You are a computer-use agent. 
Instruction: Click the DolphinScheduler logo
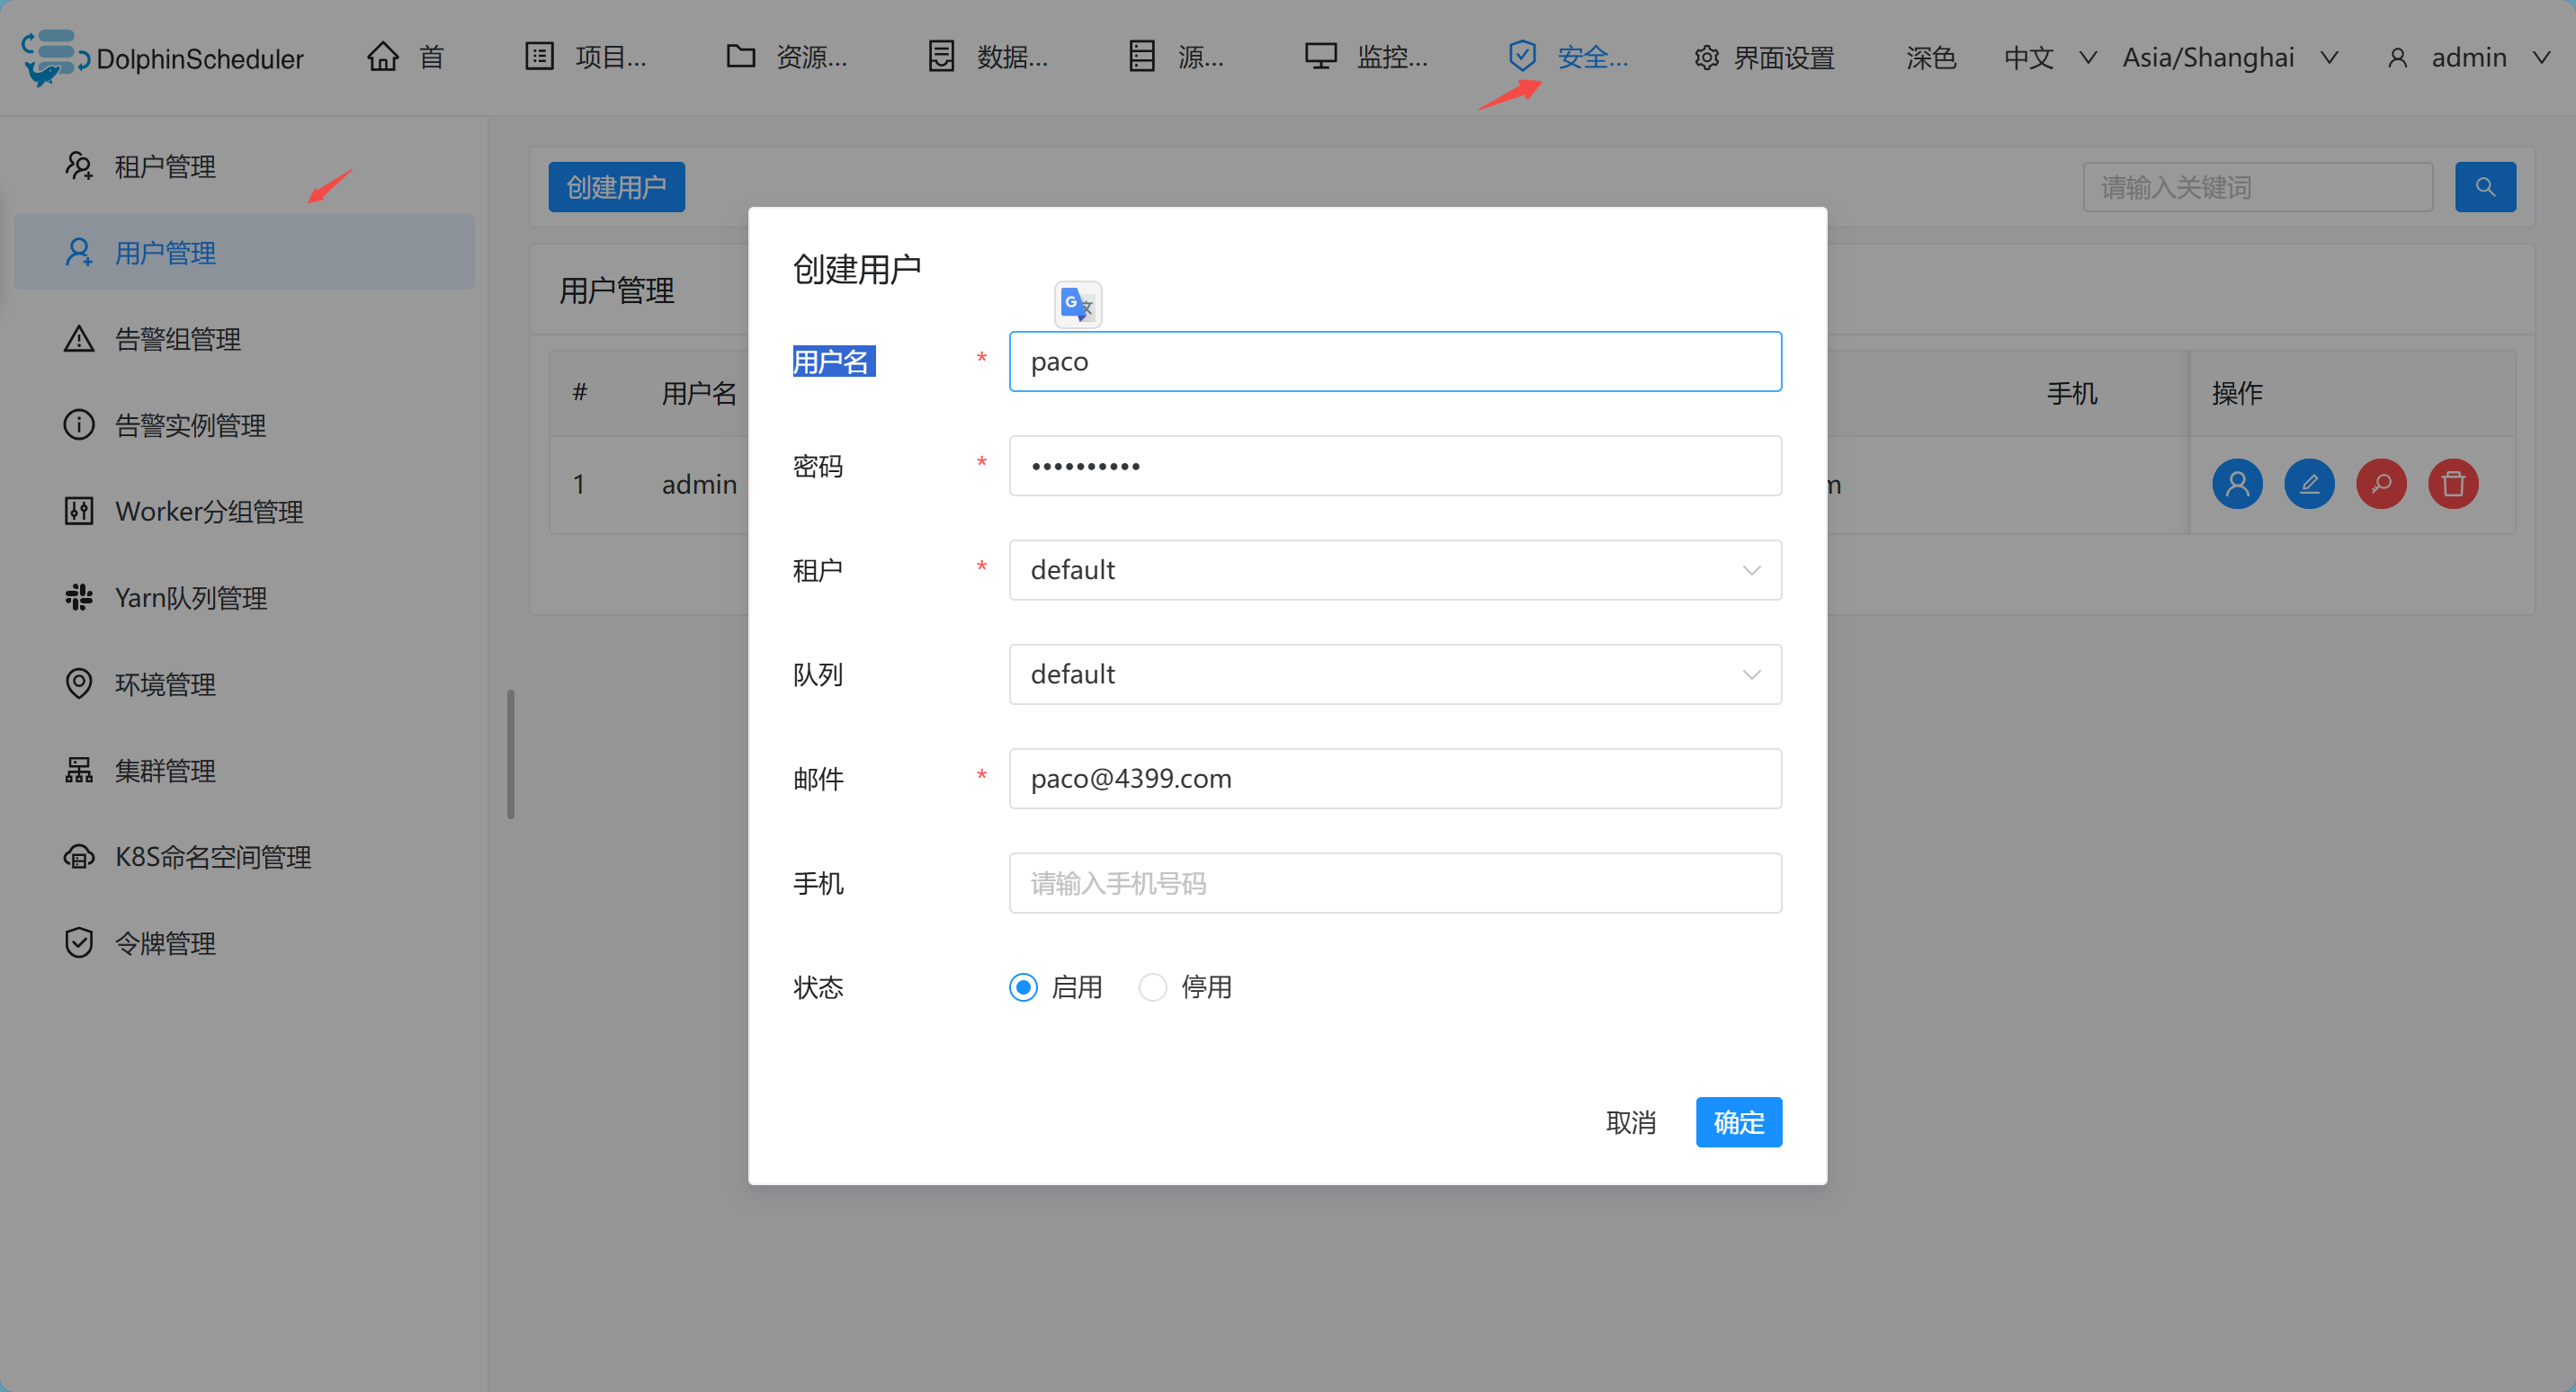[x=163, y=58]
